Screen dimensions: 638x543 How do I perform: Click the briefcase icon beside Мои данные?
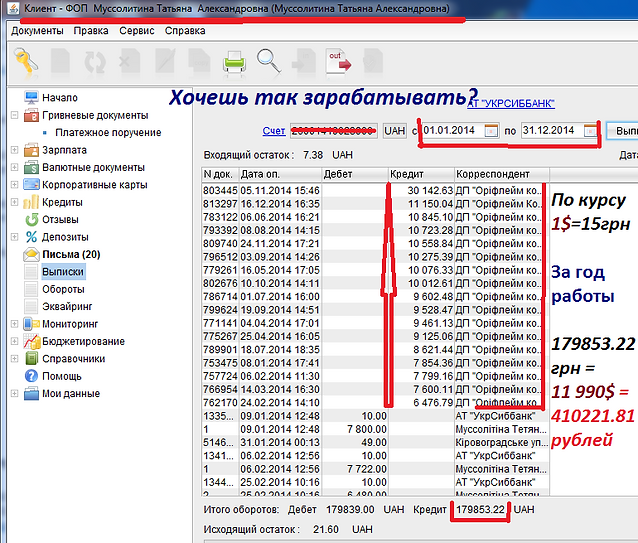point(31,394)
